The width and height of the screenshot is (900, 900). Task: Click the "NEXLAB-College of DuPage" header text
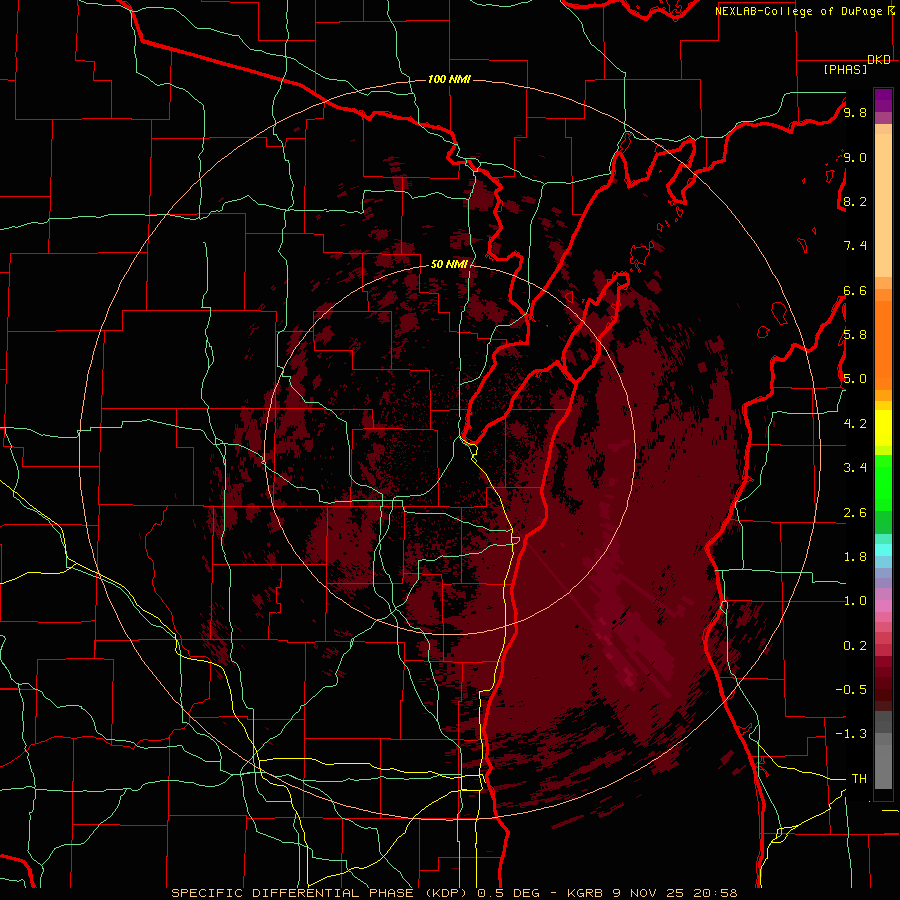coord(798,11)
